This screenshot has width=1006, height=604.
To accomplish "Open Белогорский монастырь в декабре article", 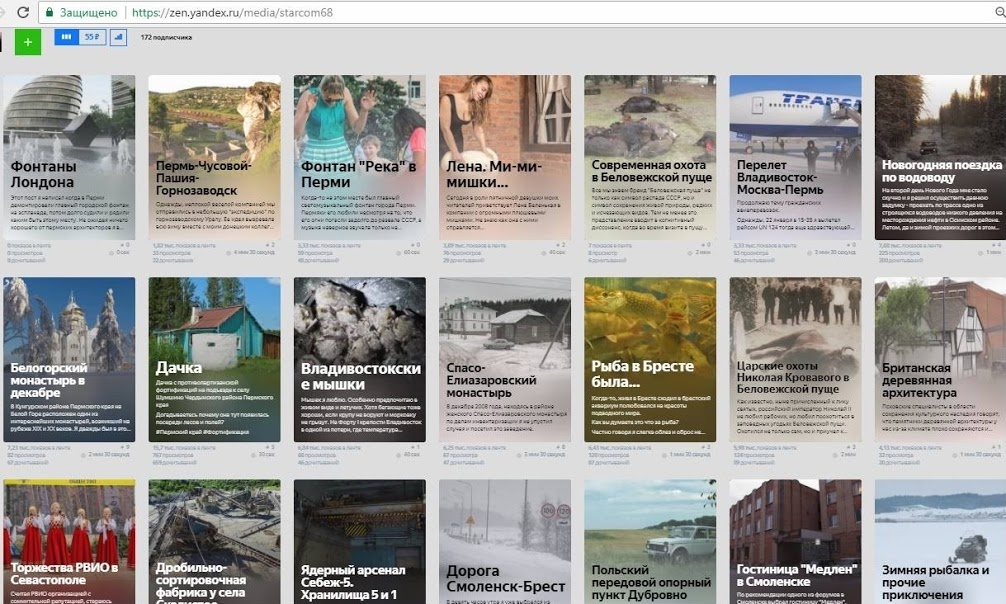I will (x=69, y=359).
